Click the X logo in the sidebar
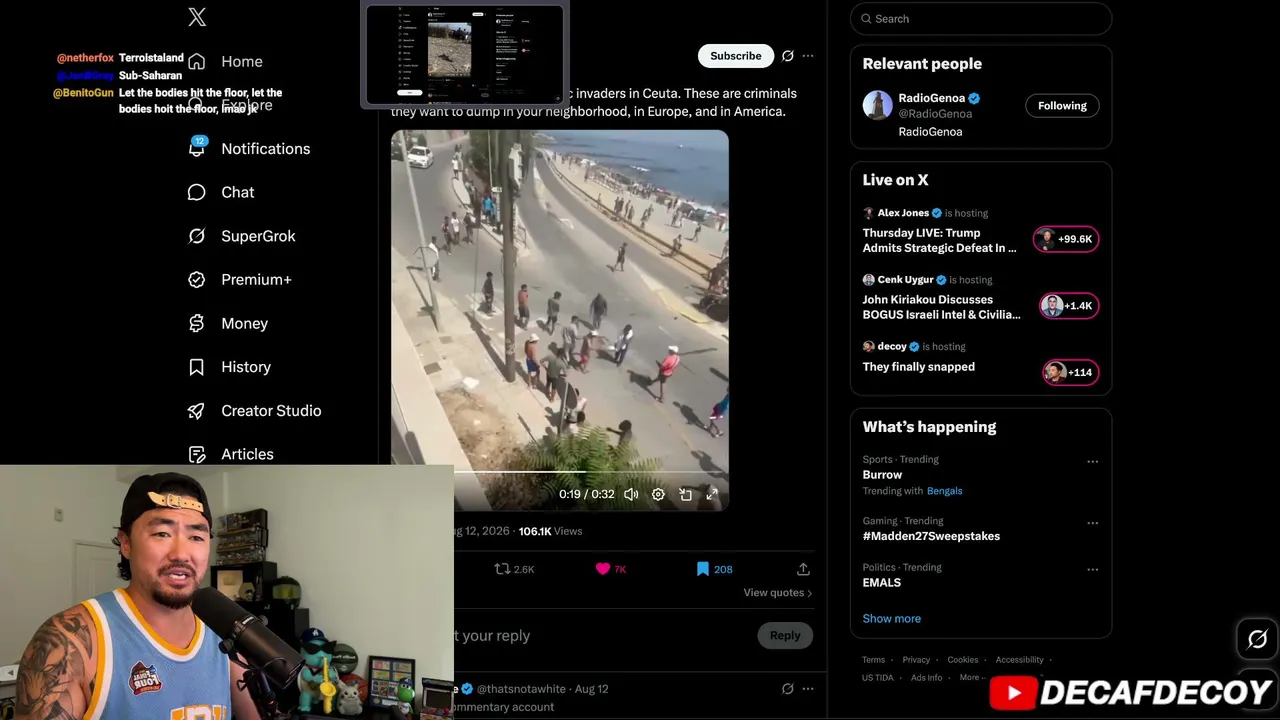The width and height of the screenshot is (1280, 720). point(197,17)
